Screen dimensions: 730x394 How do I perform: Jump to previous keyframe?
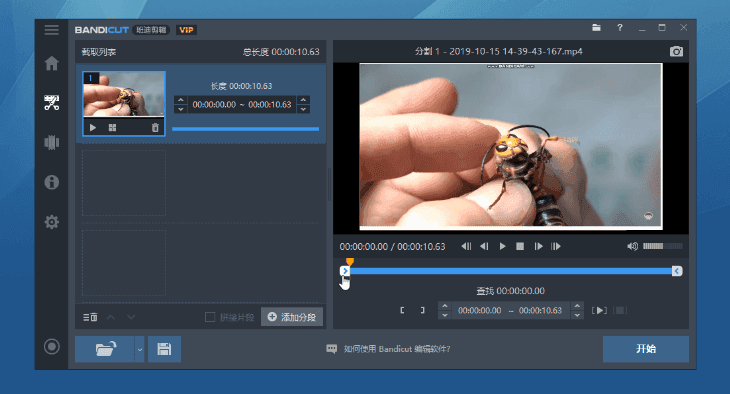[x=466, y=246]
